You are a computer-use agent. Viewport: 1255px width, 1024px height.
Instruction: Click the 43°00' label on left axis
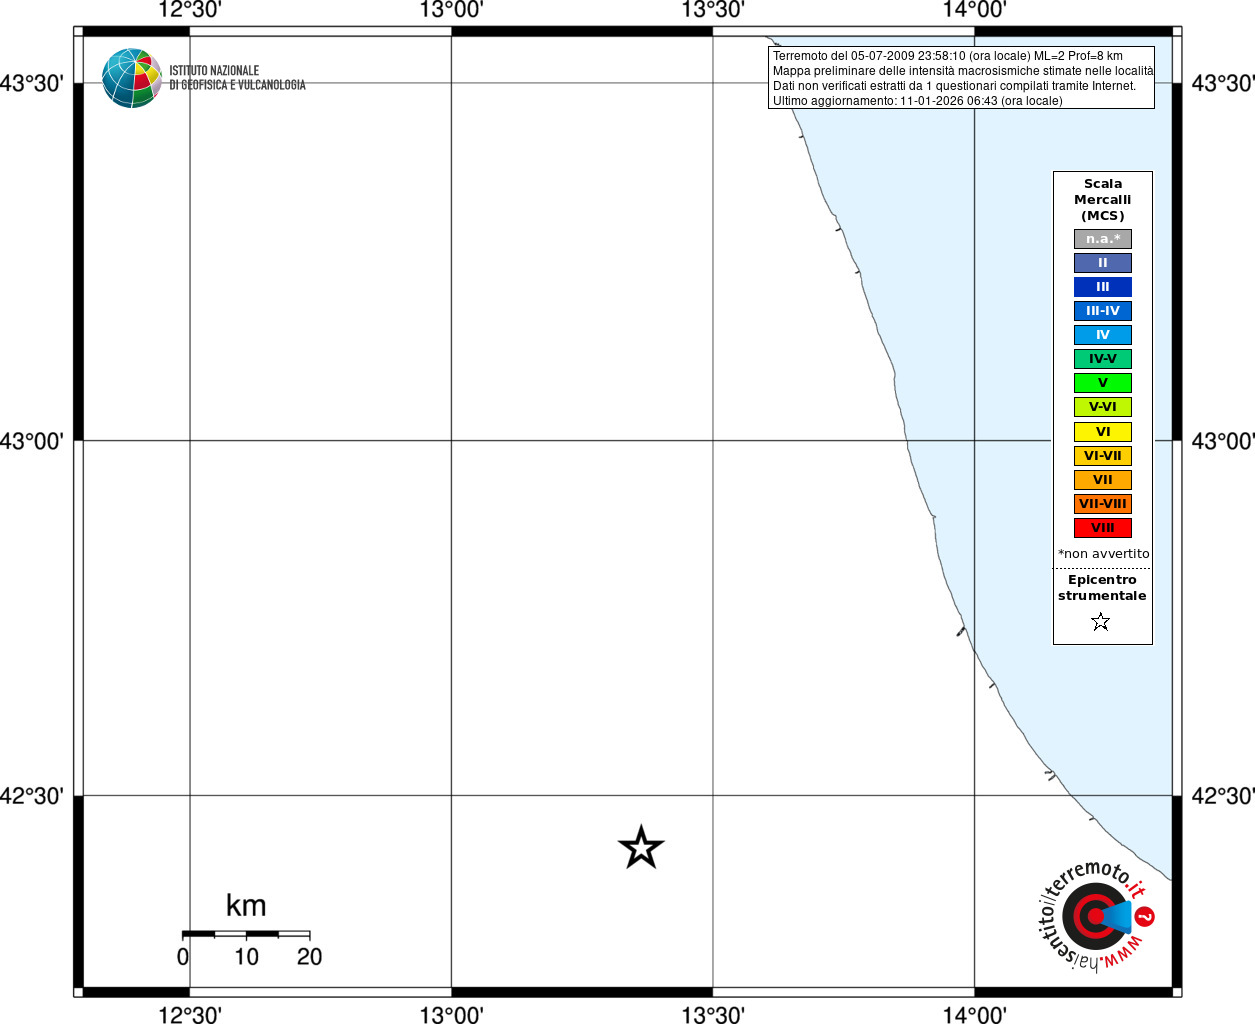coord(32,441)
